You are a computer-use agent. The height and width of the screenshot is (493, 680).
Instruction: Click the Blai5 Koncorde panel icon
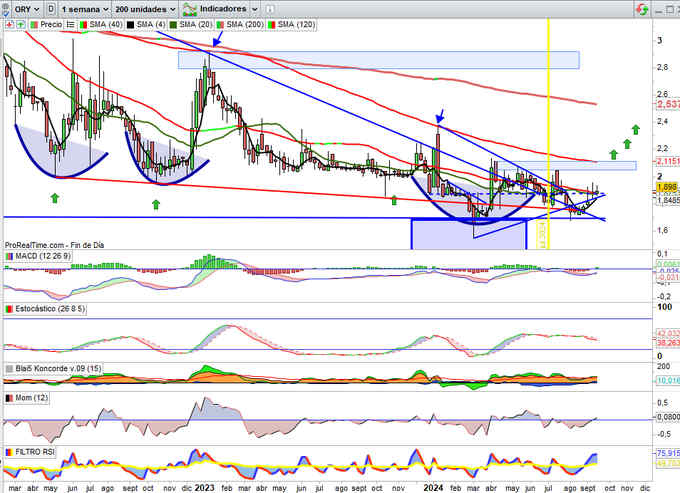(x=9, y=369)
